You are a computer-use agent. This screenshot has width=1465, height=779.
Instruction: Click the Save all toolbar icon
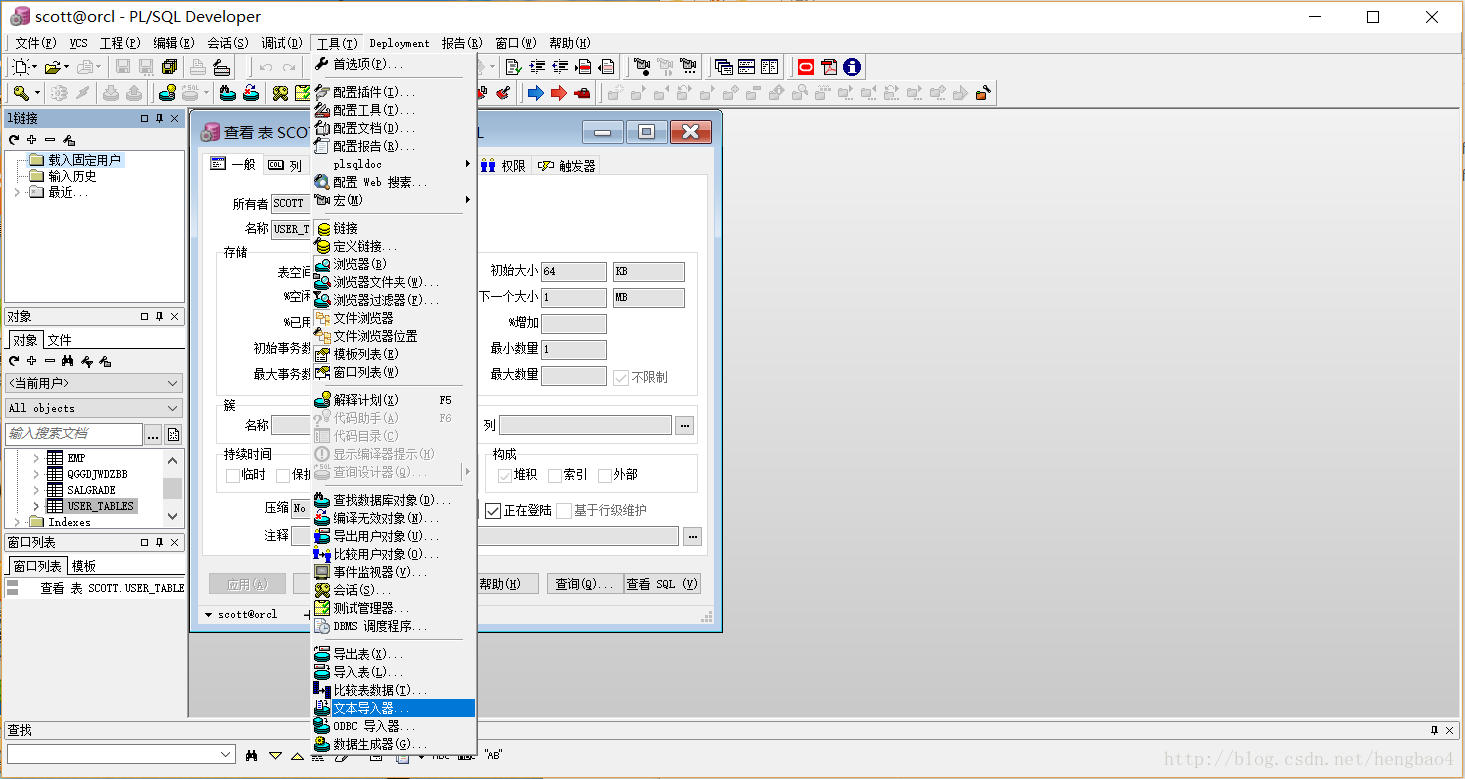[169, 67]
